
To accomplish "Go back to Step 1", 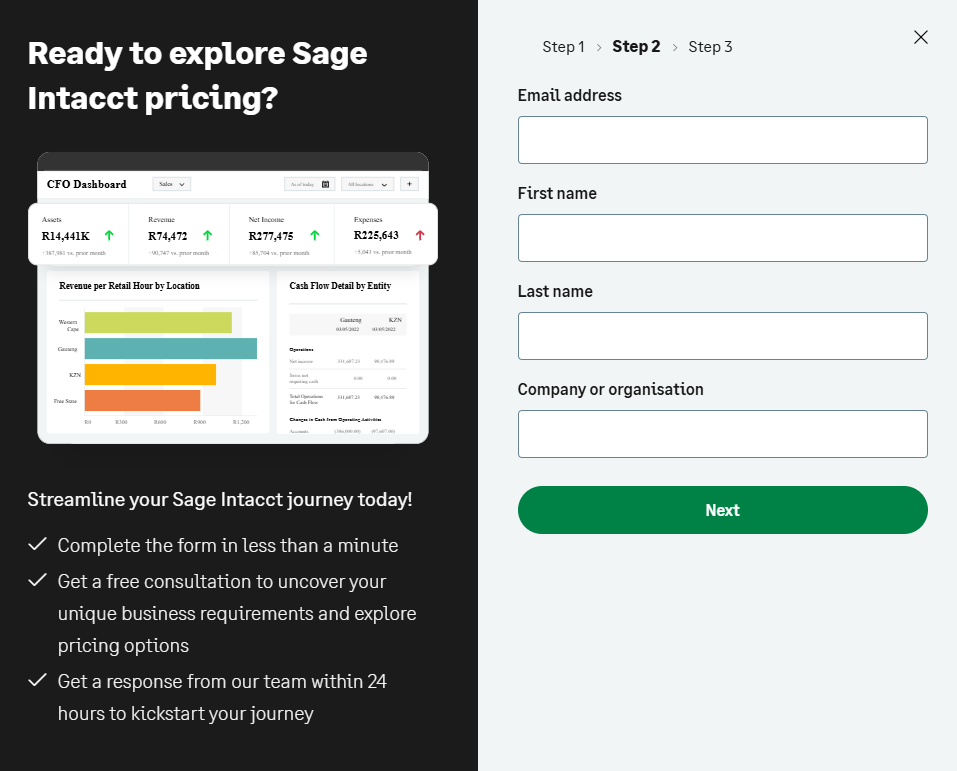I will click(x=563, y=47).
